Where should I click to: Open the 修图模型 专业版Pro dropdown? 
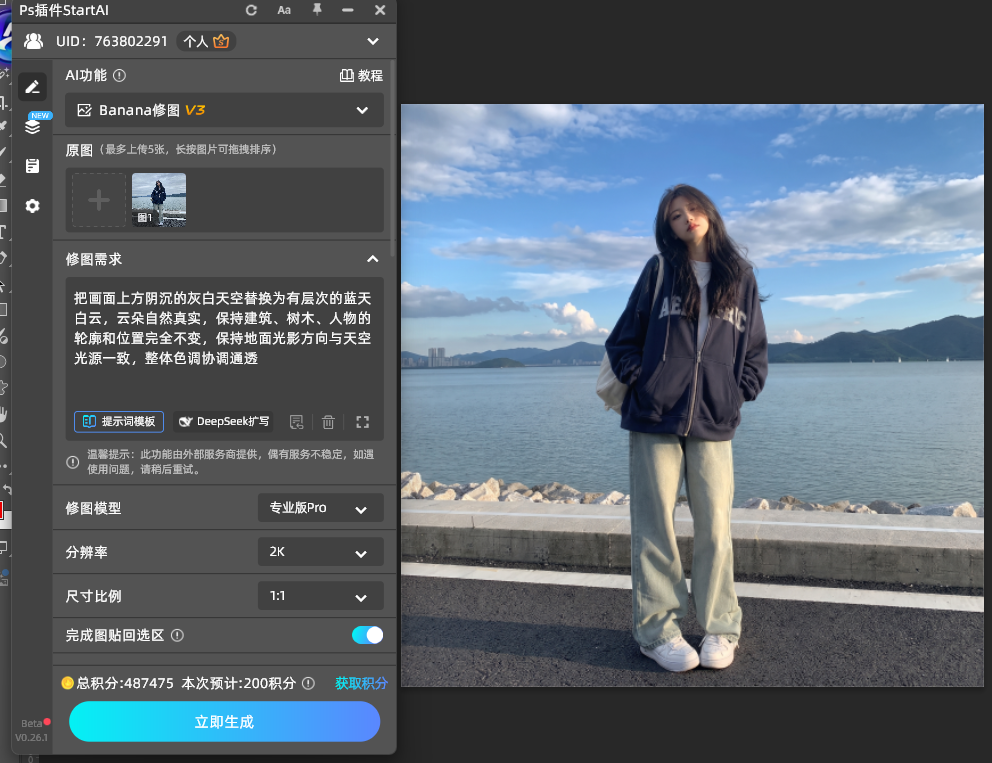[x=320, y=508]
